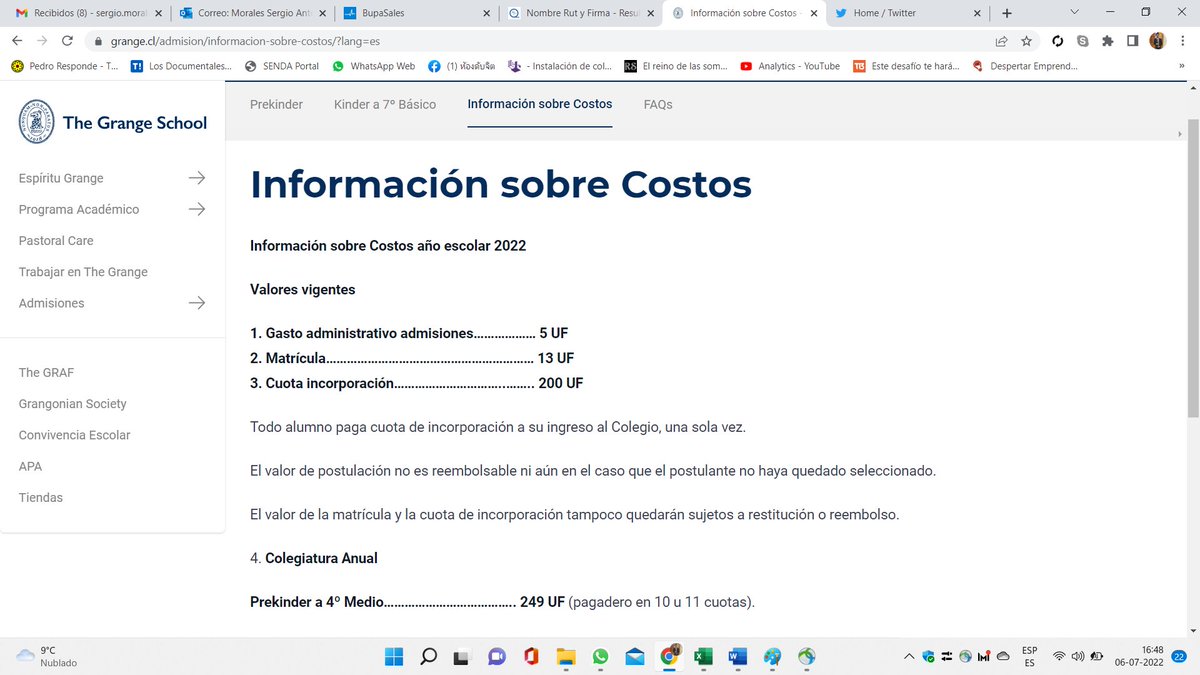Close the Información sobre Costos tab
This screenshot has height=675, width=1200.
813,13
